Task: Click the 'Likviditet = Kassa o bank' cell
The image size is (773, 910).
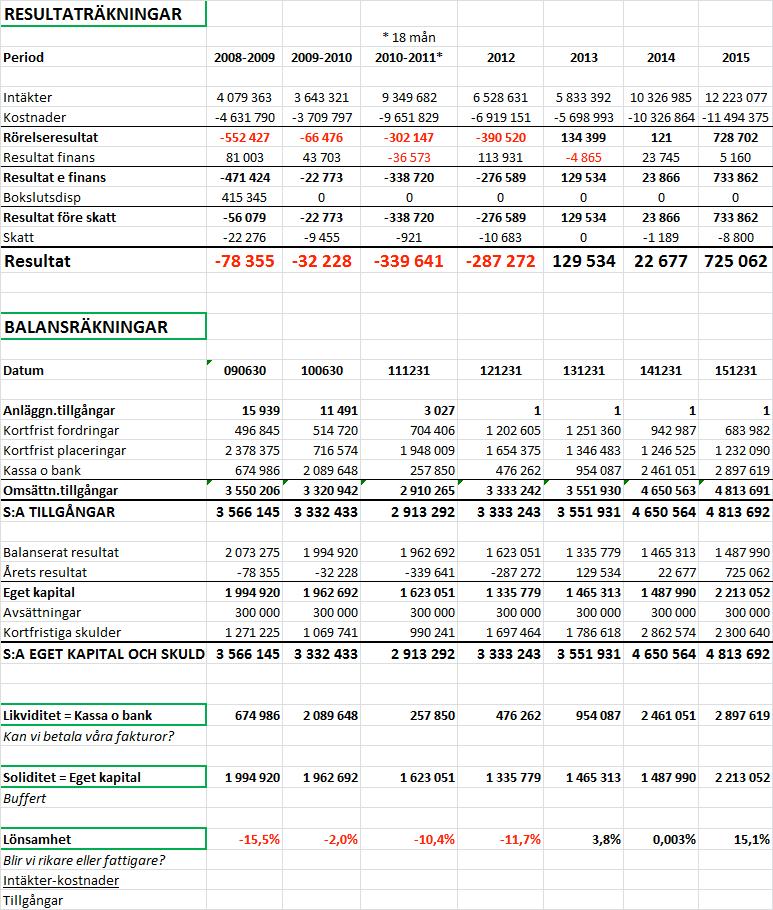Action: (x=103, y=715)
